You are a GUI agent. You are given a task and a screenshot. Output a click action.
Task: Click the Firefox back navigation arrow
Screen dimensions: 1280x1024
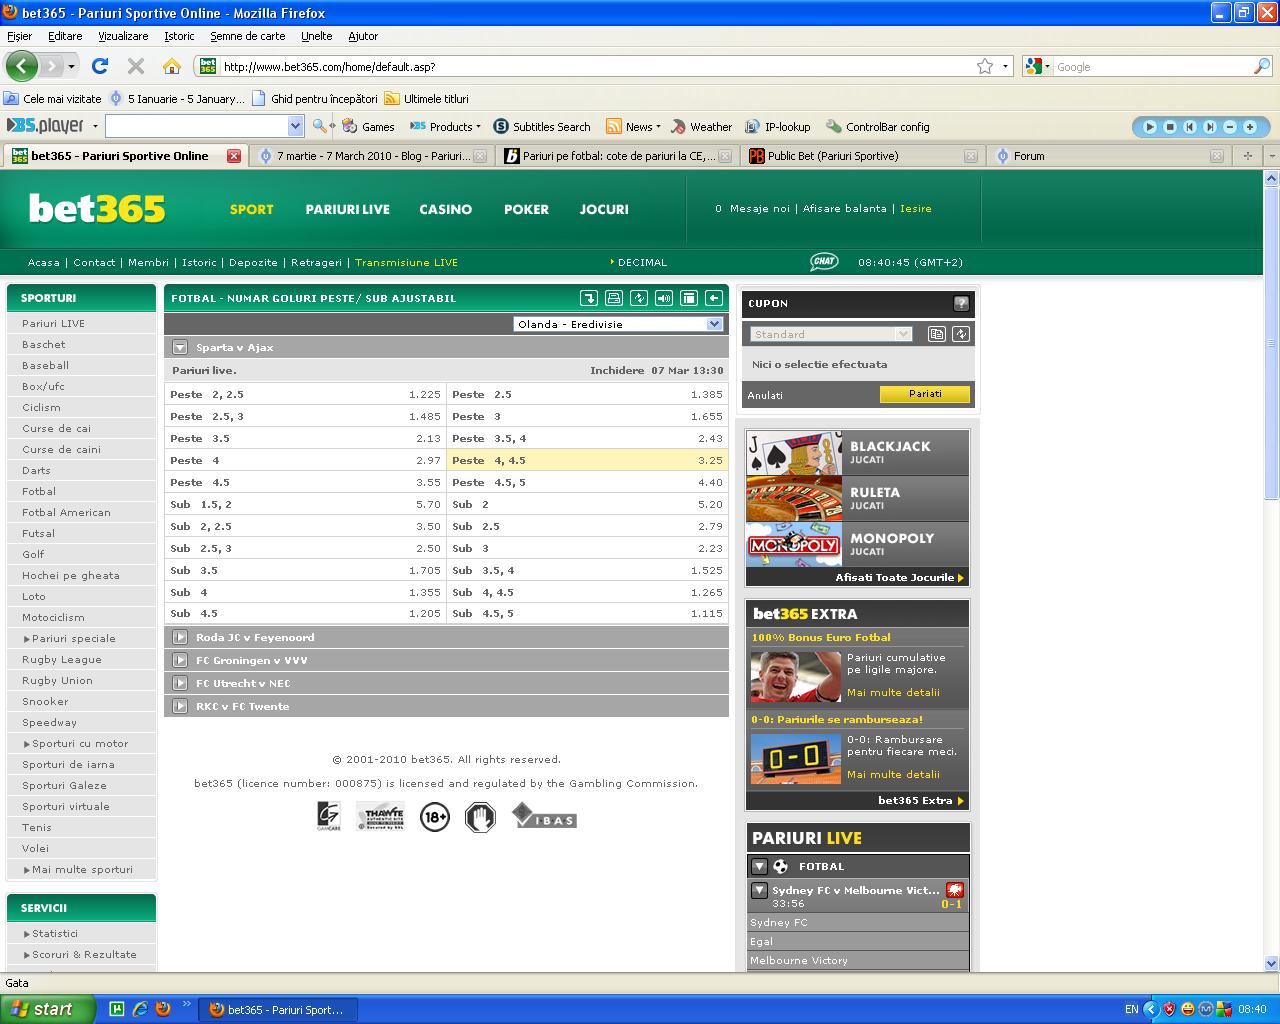(x=21, y=66)
